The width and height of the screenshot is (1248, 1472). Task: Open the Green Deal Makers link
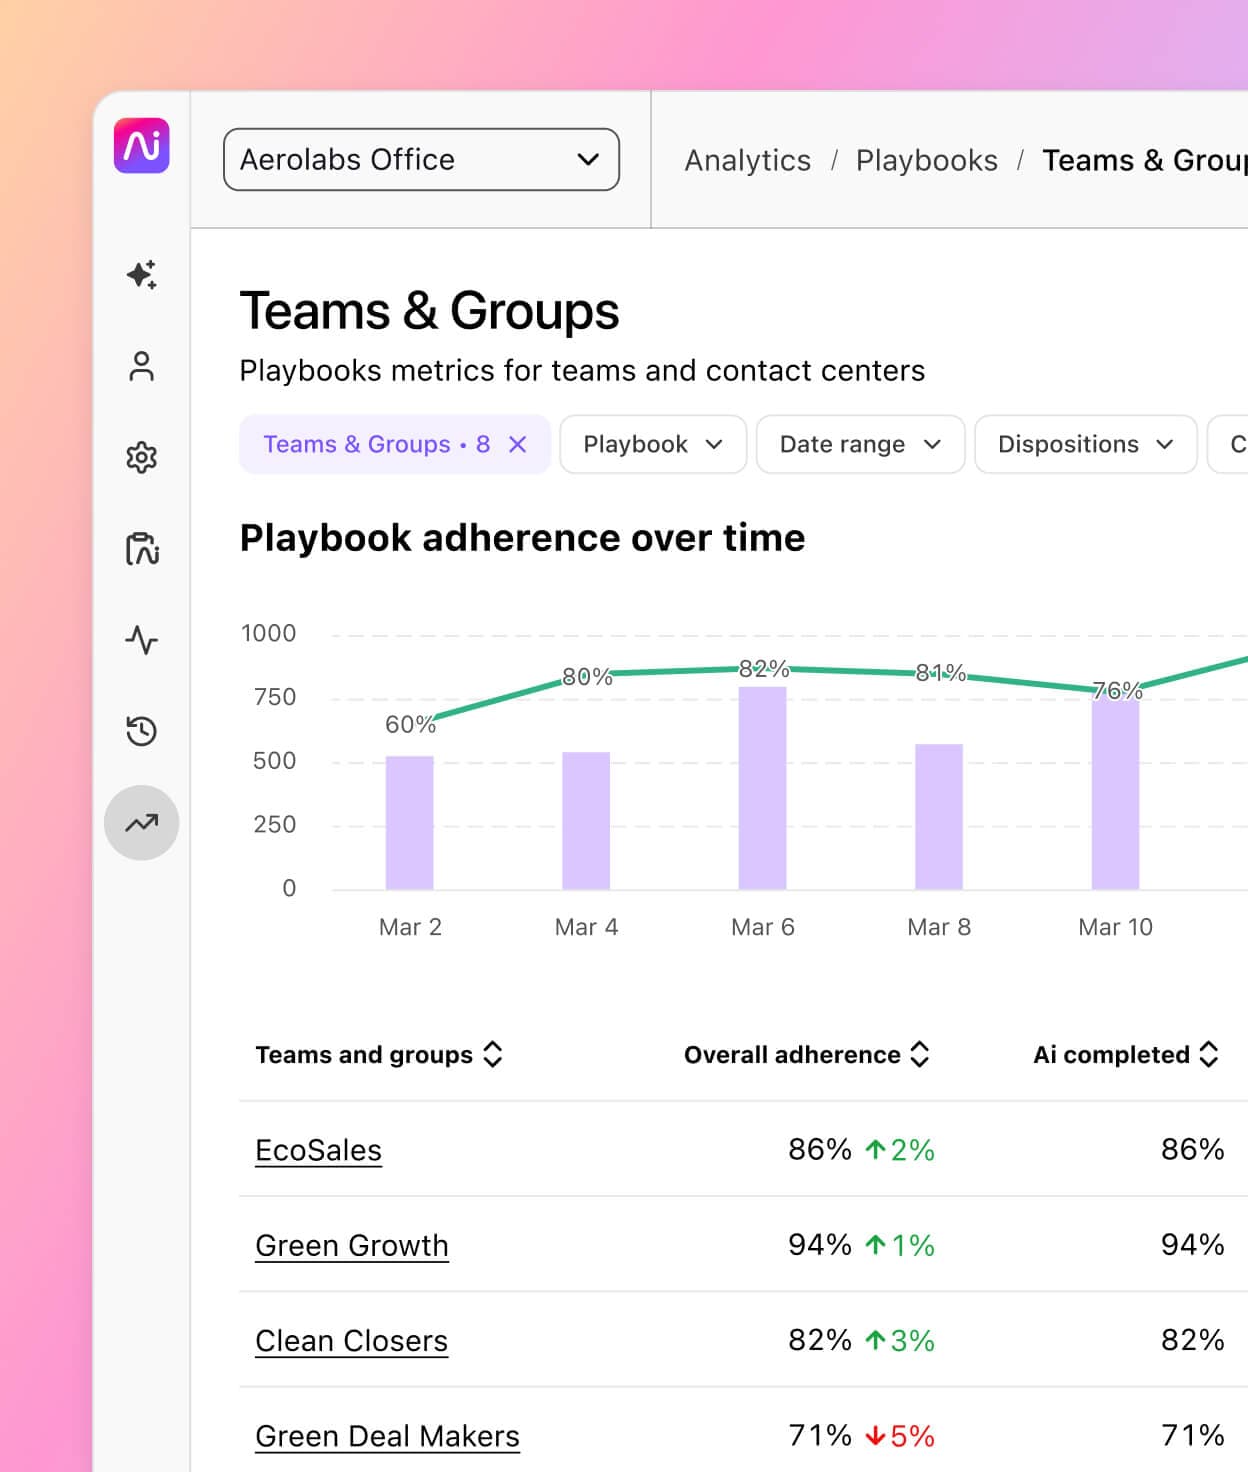tap(387, 1436)
